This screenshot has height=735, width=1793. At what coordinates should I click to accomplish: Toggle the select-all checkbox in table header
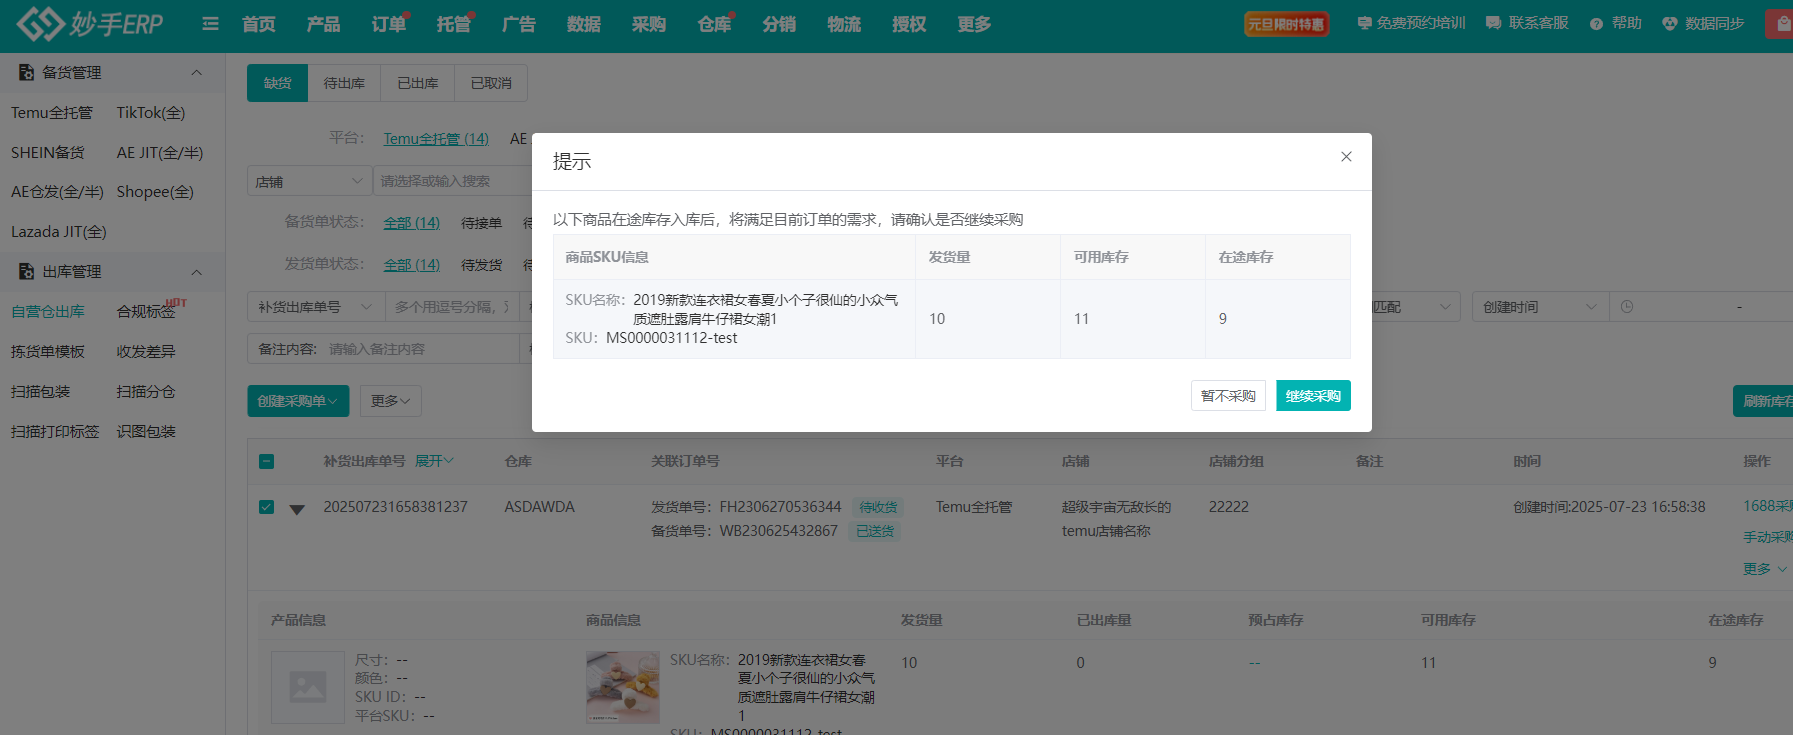pos(266,462)
